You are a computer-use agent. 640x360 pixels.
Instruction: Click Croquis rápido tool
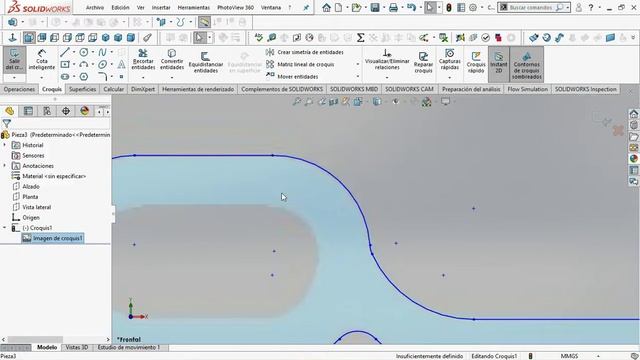476,62
